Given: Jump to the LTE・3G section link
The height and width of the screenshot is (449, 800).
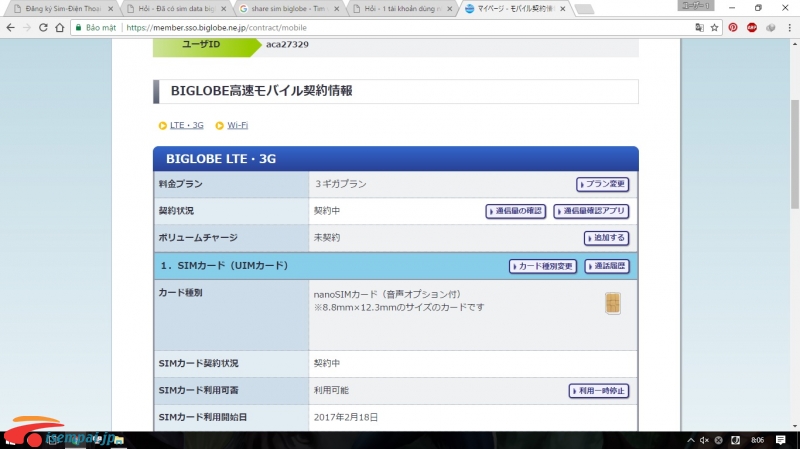Looking at the screenshot, I should pyautogui.click(x=186, y=125).
